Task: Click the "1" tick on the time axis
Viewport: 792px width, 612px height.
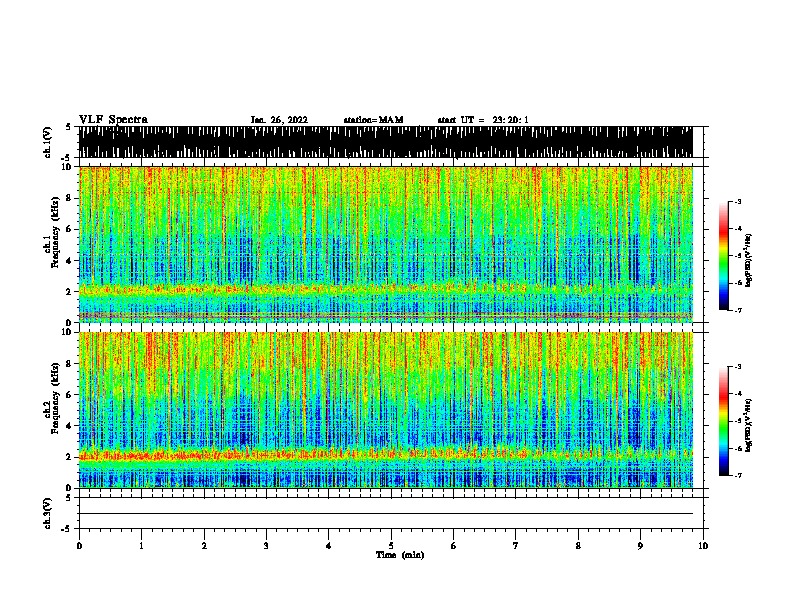Action: (x=141, y=545)
